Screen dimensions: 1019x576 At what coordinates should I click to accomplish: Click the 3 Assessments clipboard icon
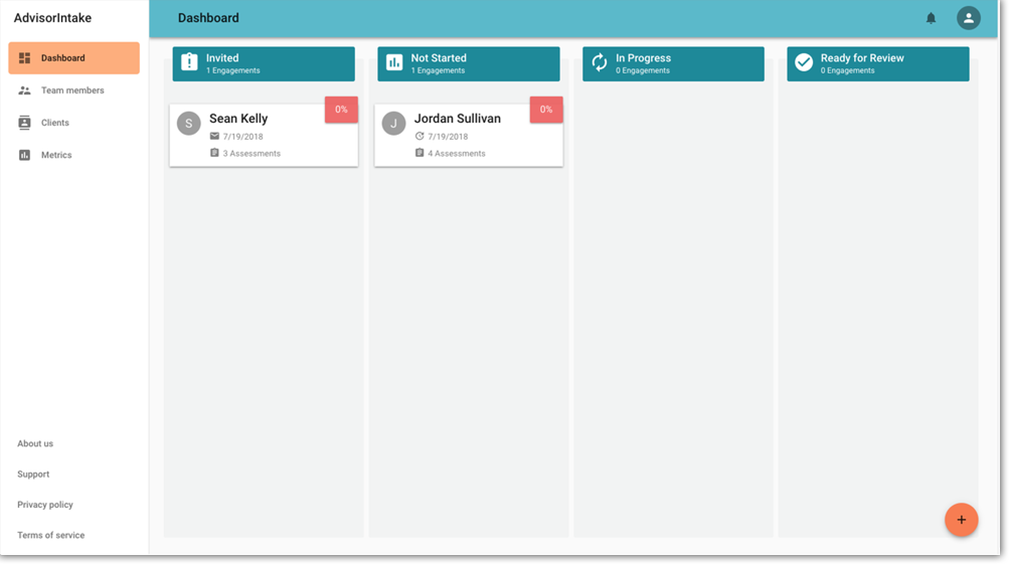(x=214, y=153)
